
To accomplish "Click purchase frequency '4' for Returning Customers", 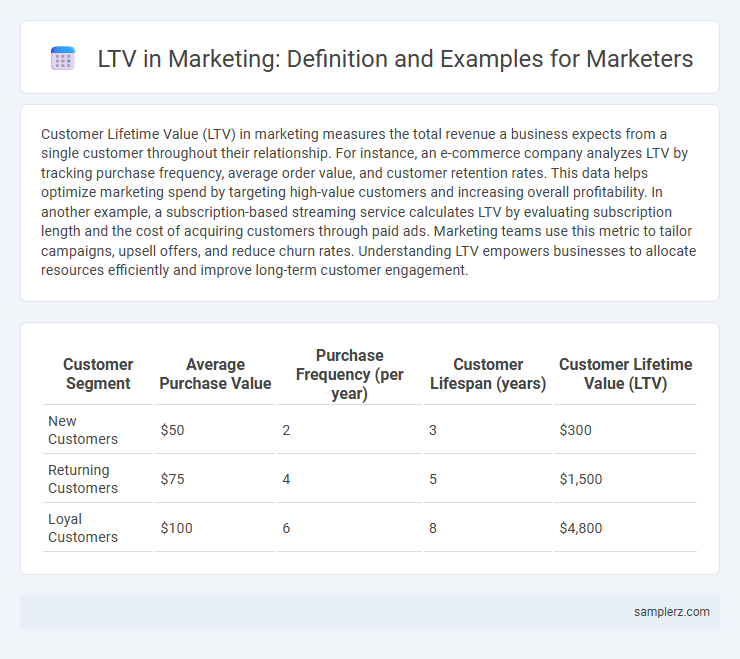I will pyautogui.click(x=286, y=479).
